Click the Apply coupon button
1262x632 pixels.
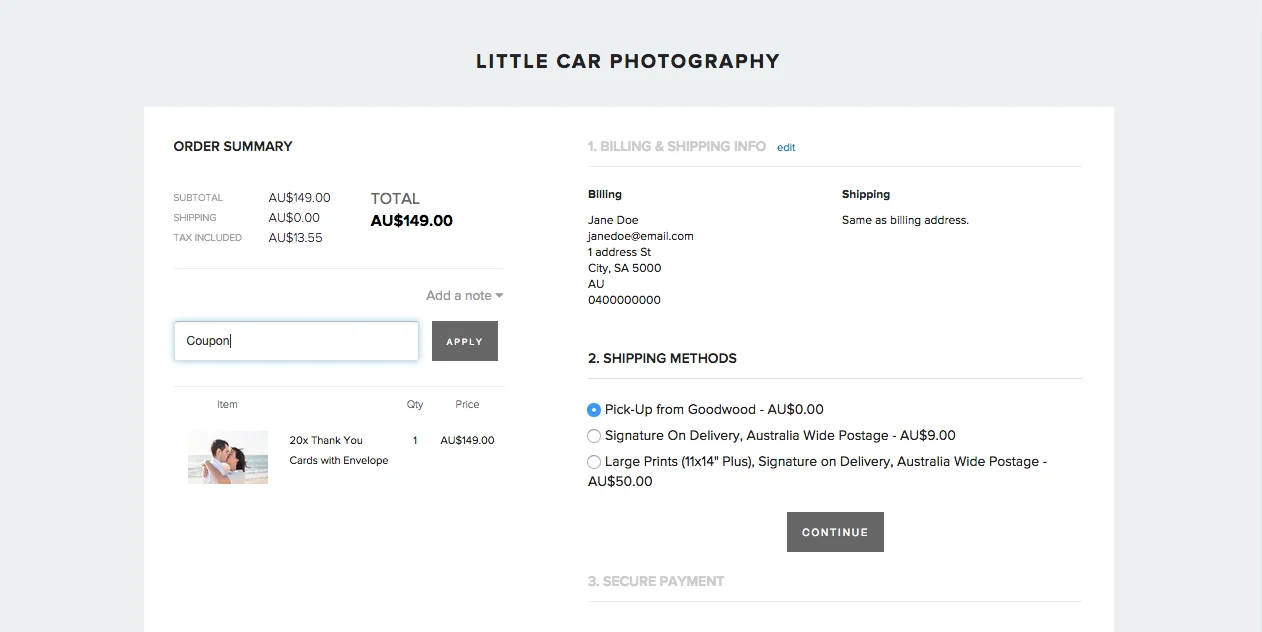pos(464,341)
